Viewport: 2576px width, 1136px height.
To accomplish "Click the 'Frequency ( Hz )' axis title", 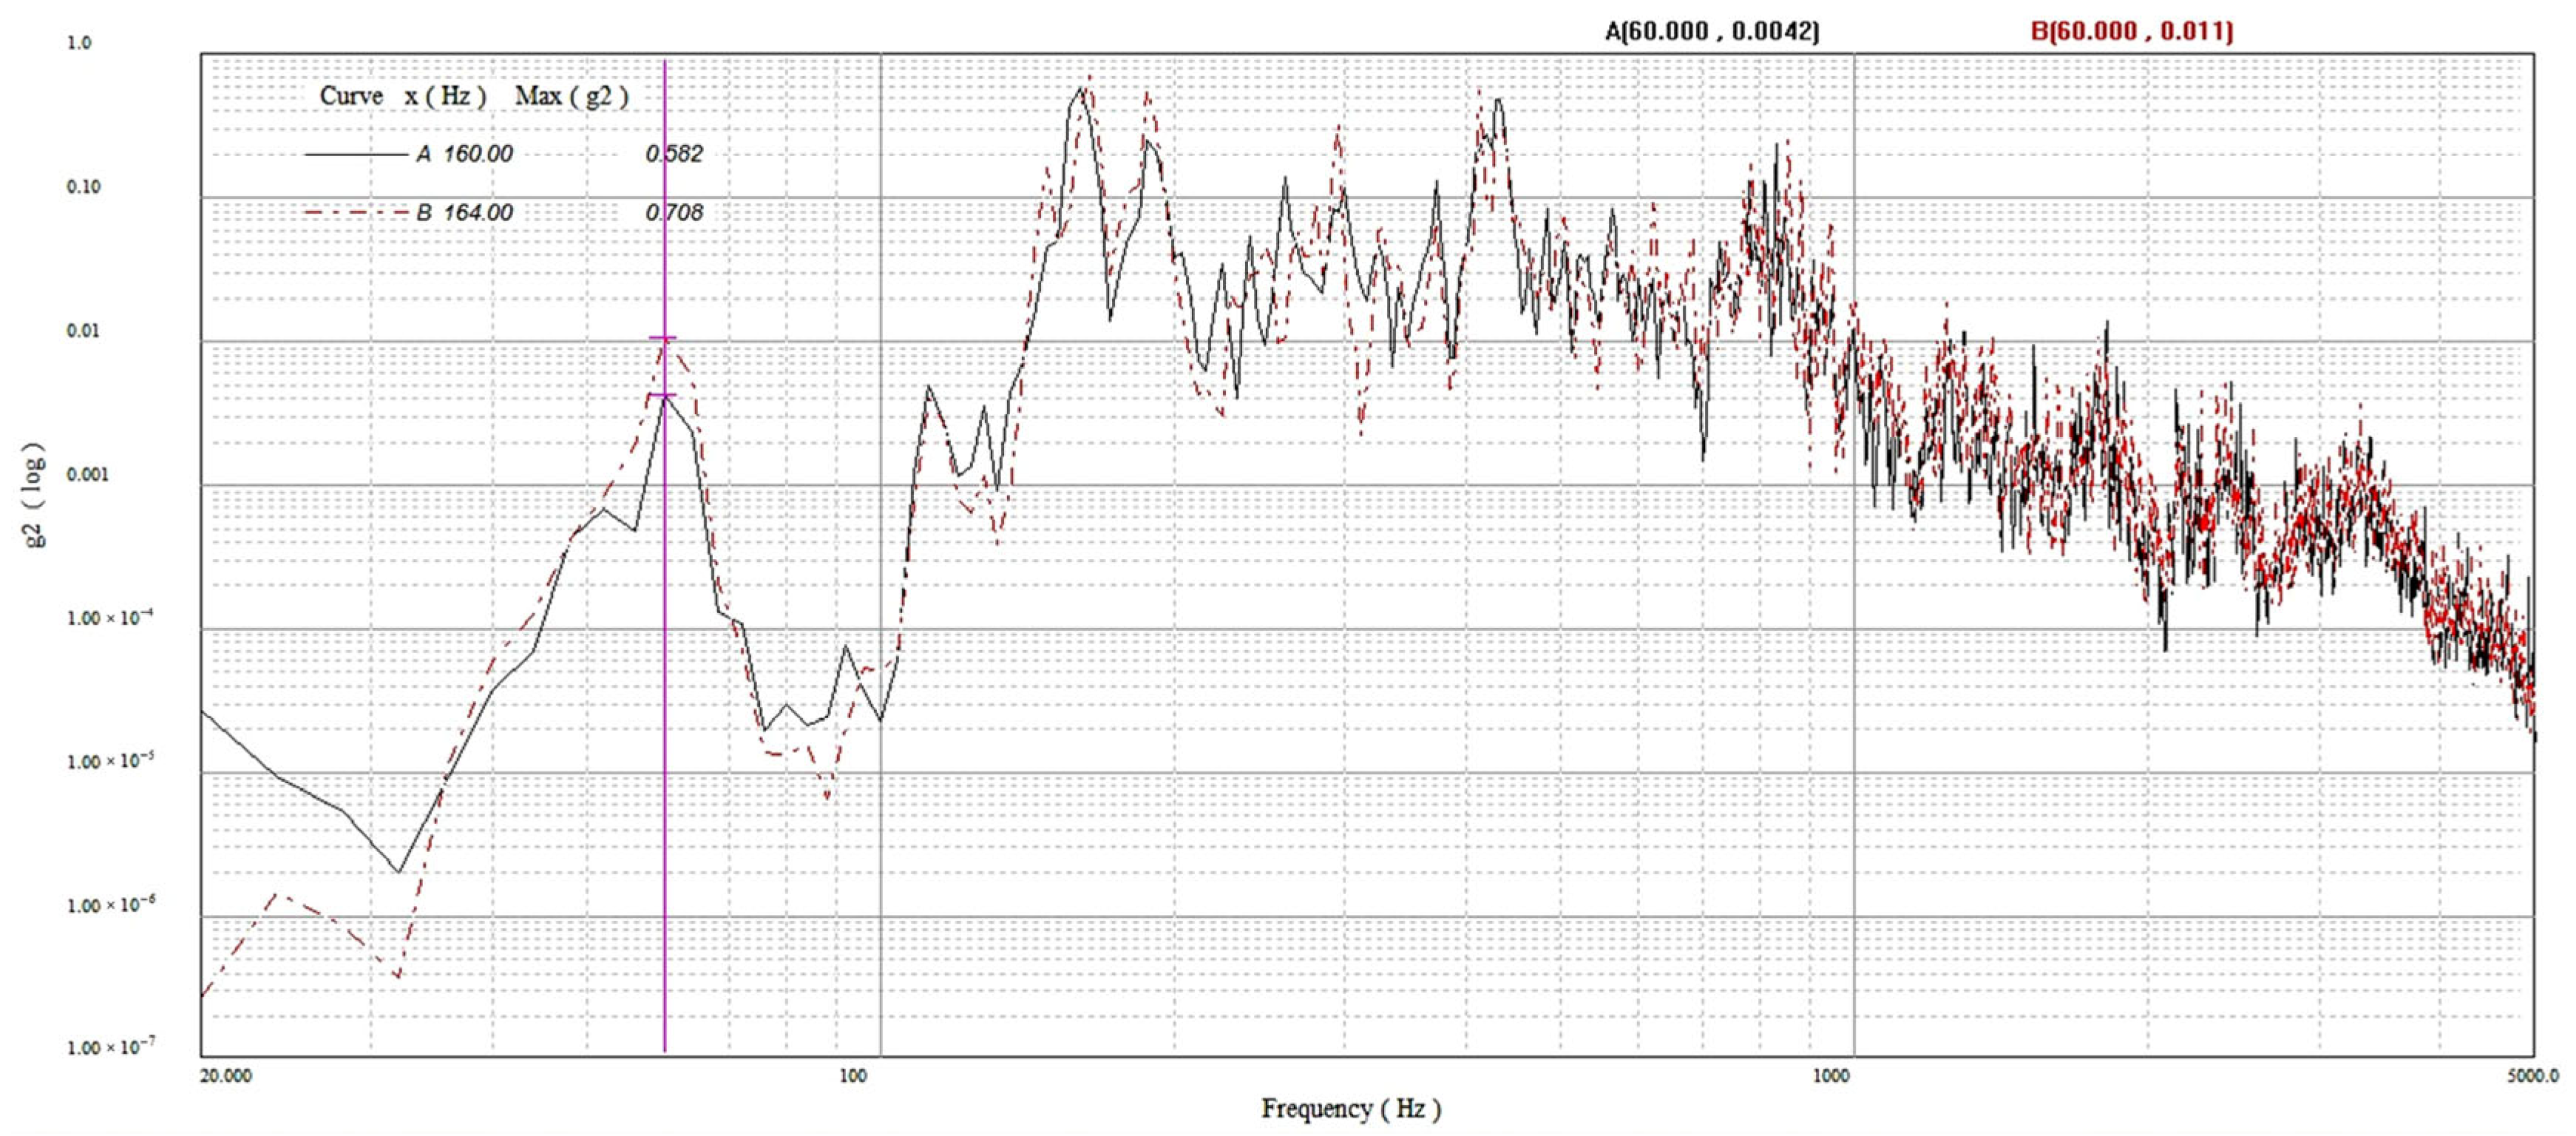I will click(1350, 1108).
